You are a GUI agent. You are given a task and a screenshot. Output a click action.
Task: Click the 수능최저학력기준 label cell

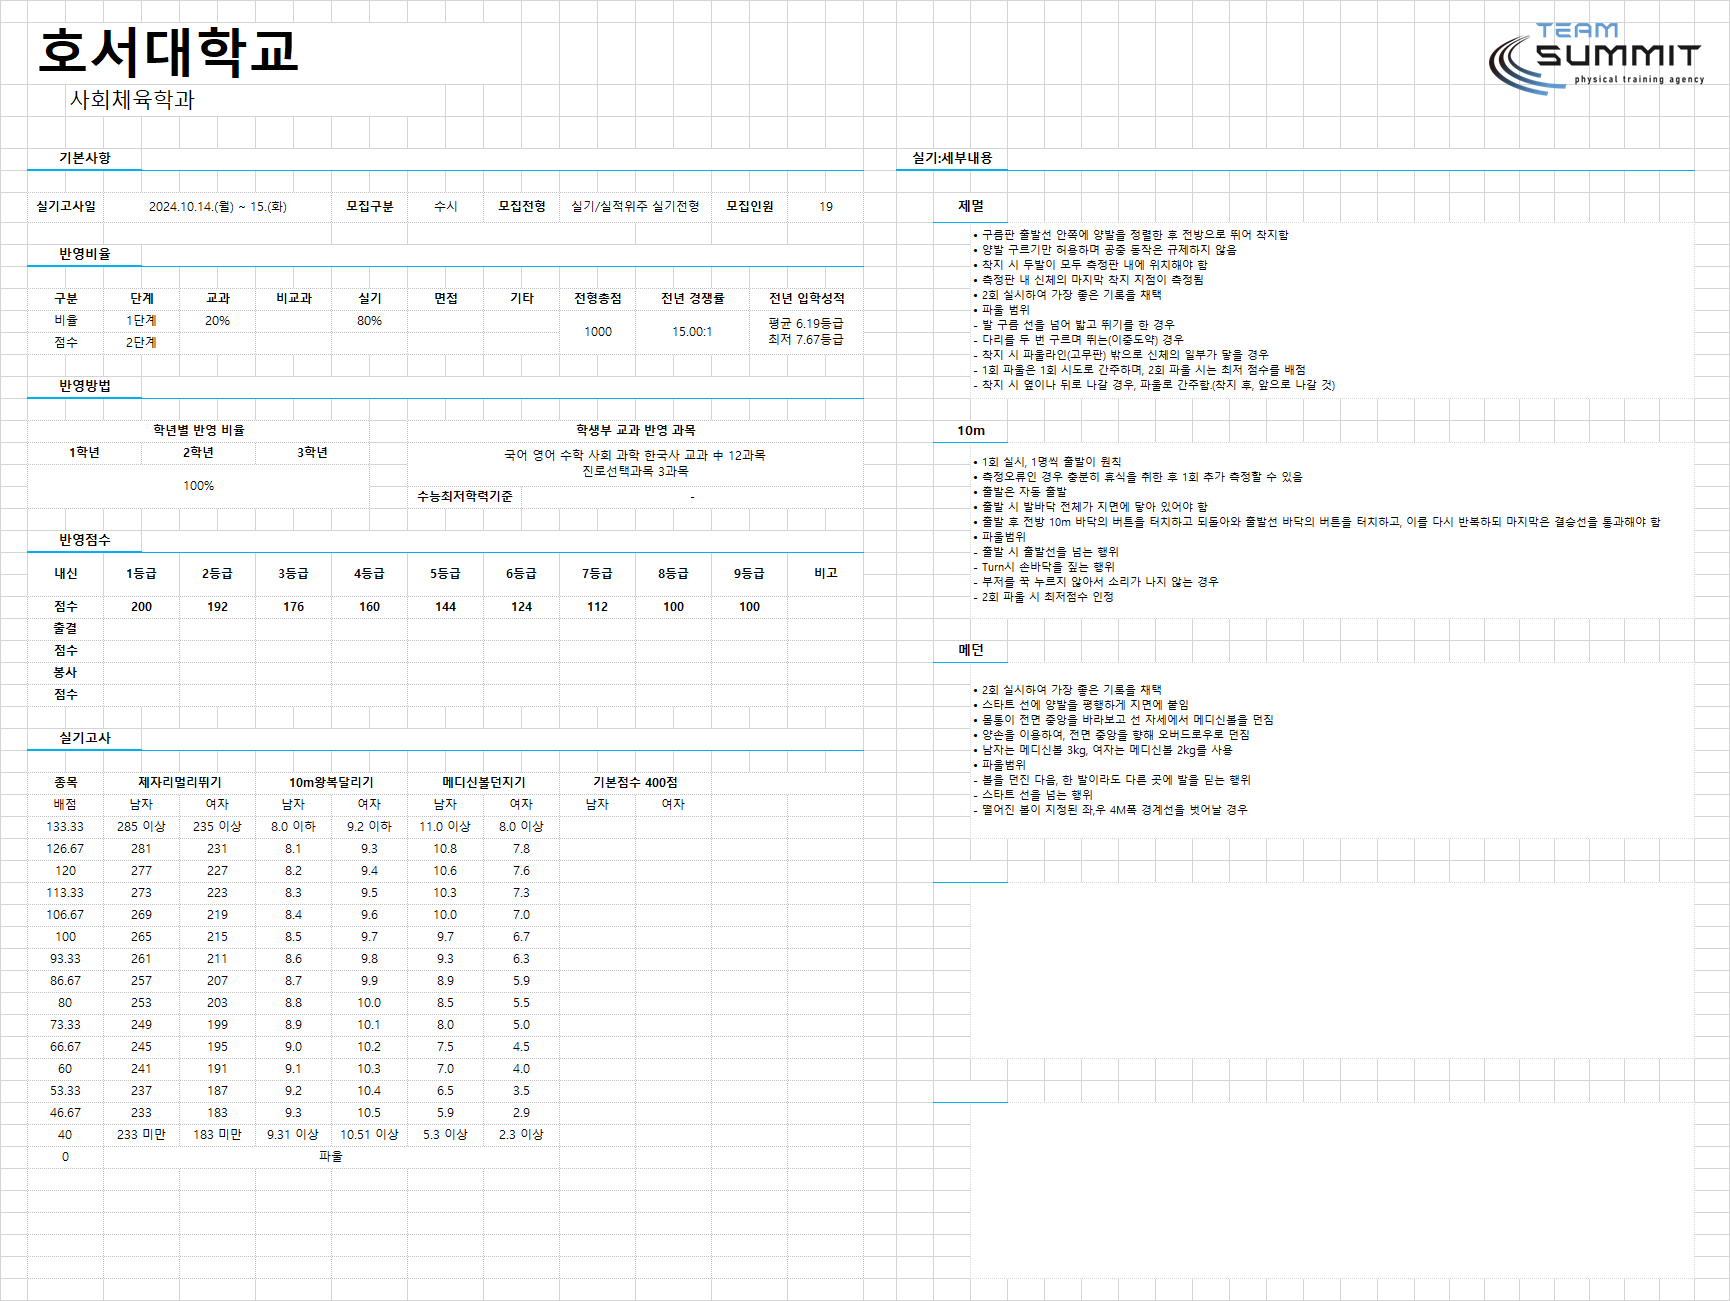465,497
